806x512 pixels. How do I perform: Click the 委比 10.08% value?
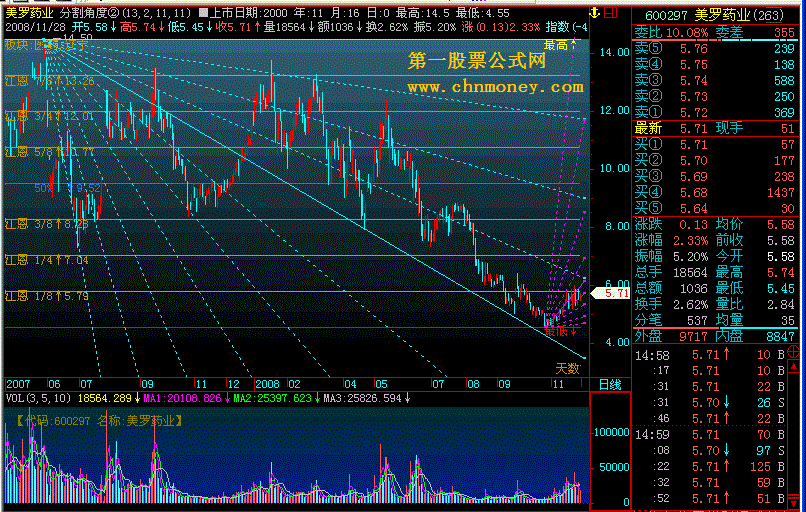point(687,33)
